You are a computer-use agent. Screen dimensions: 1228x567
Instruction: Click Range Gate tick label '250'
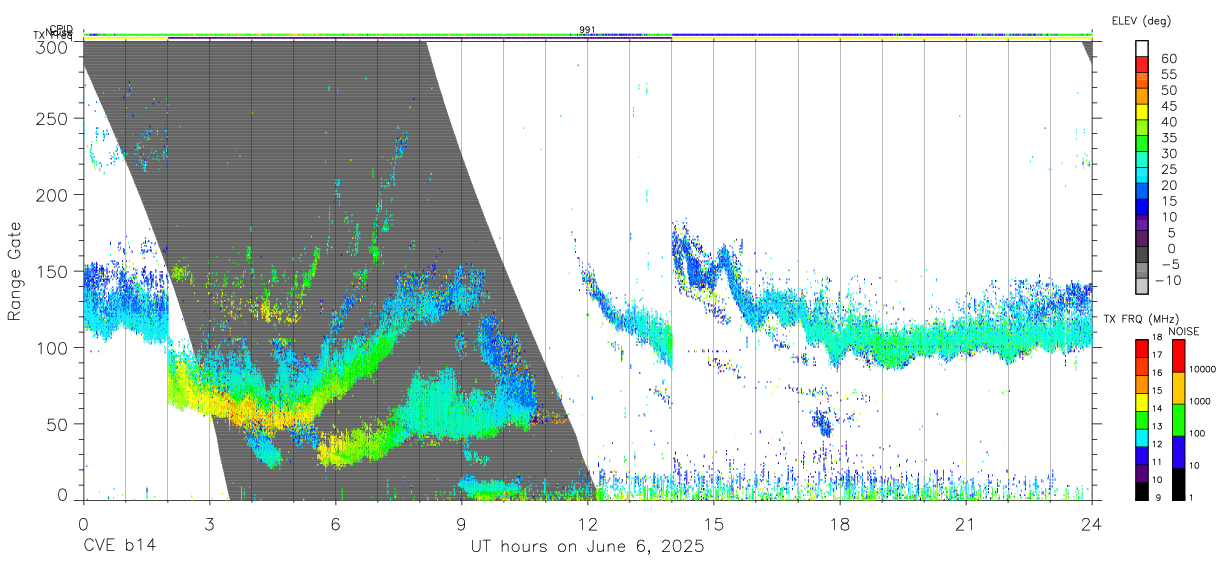tap(53, 119)
